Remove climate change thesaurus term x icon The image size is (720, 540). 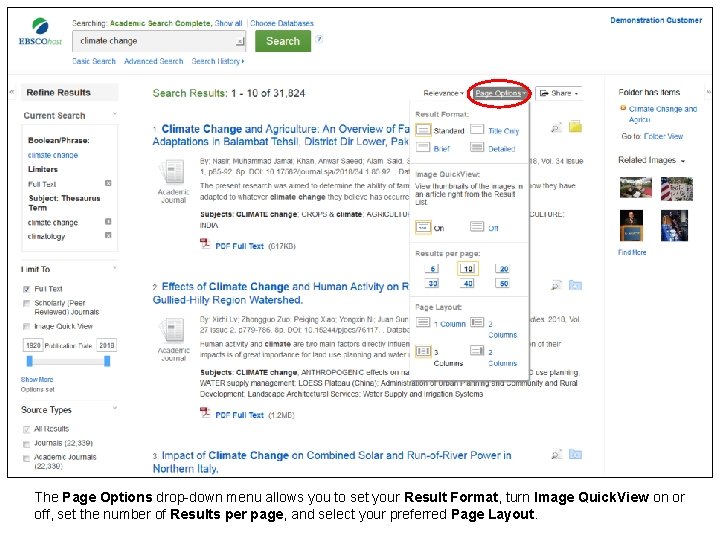click(108, 221)
